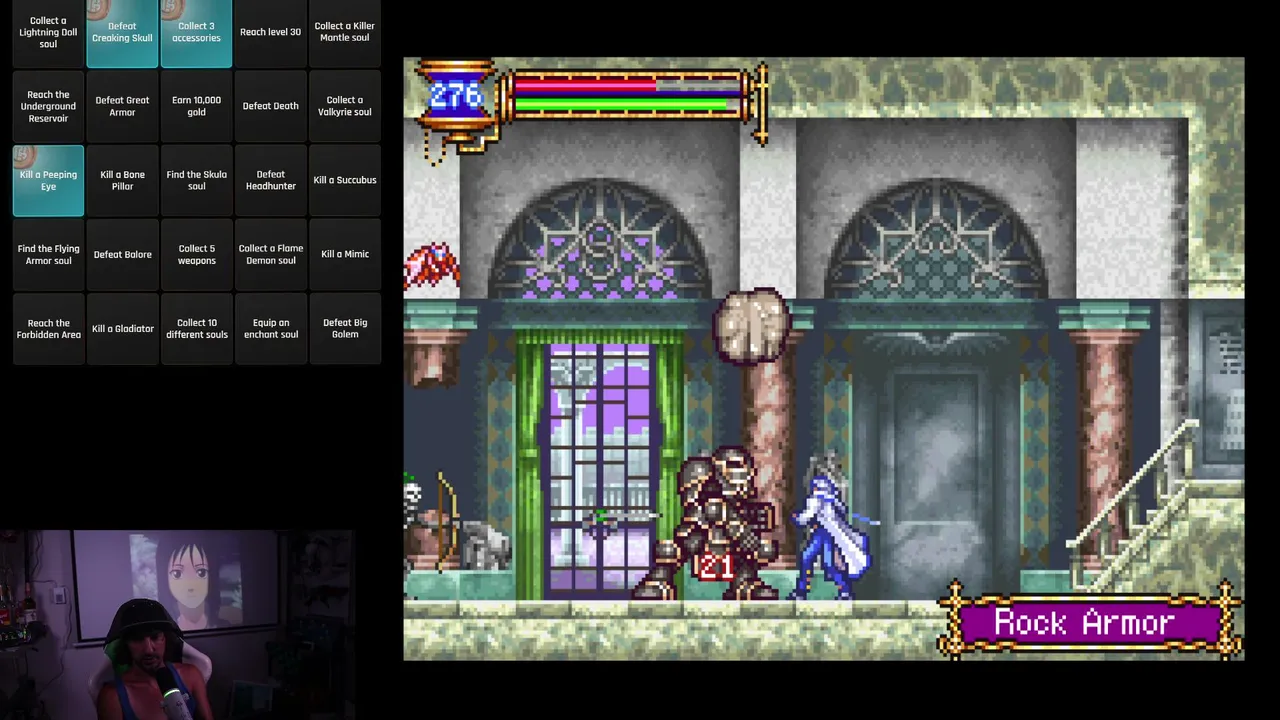Mark the Find the Flying Armor soul cell

(x=48, y=254)
